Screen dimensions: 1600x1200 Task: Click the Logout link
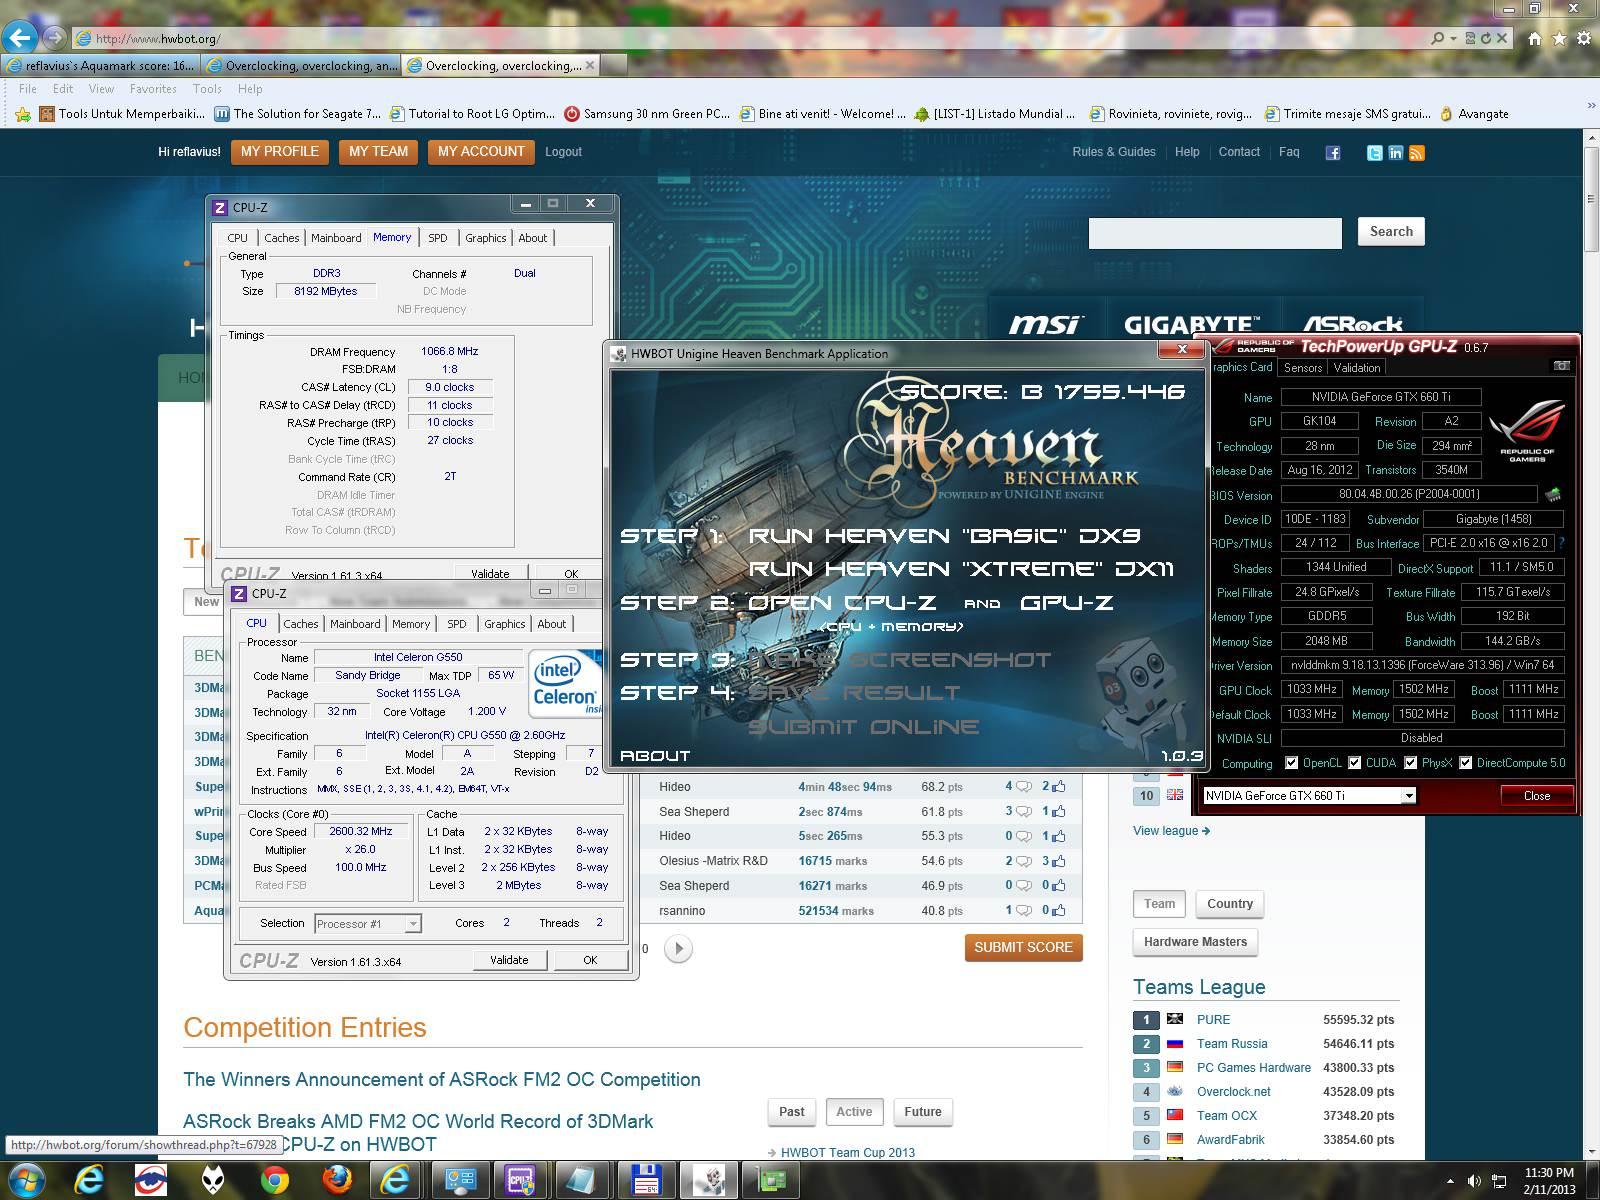point(563,152)
